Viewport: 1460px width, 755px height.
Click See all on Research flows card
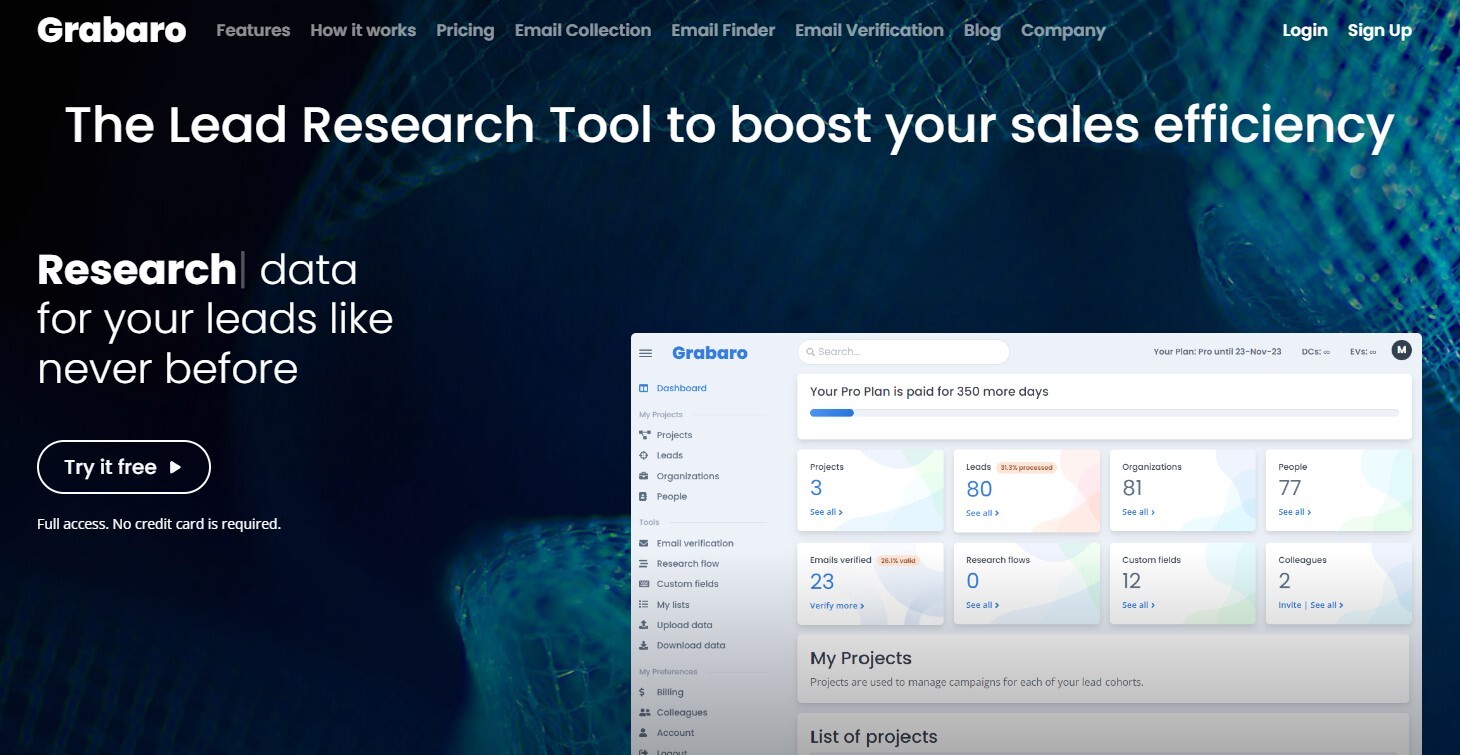pos(982,605)
